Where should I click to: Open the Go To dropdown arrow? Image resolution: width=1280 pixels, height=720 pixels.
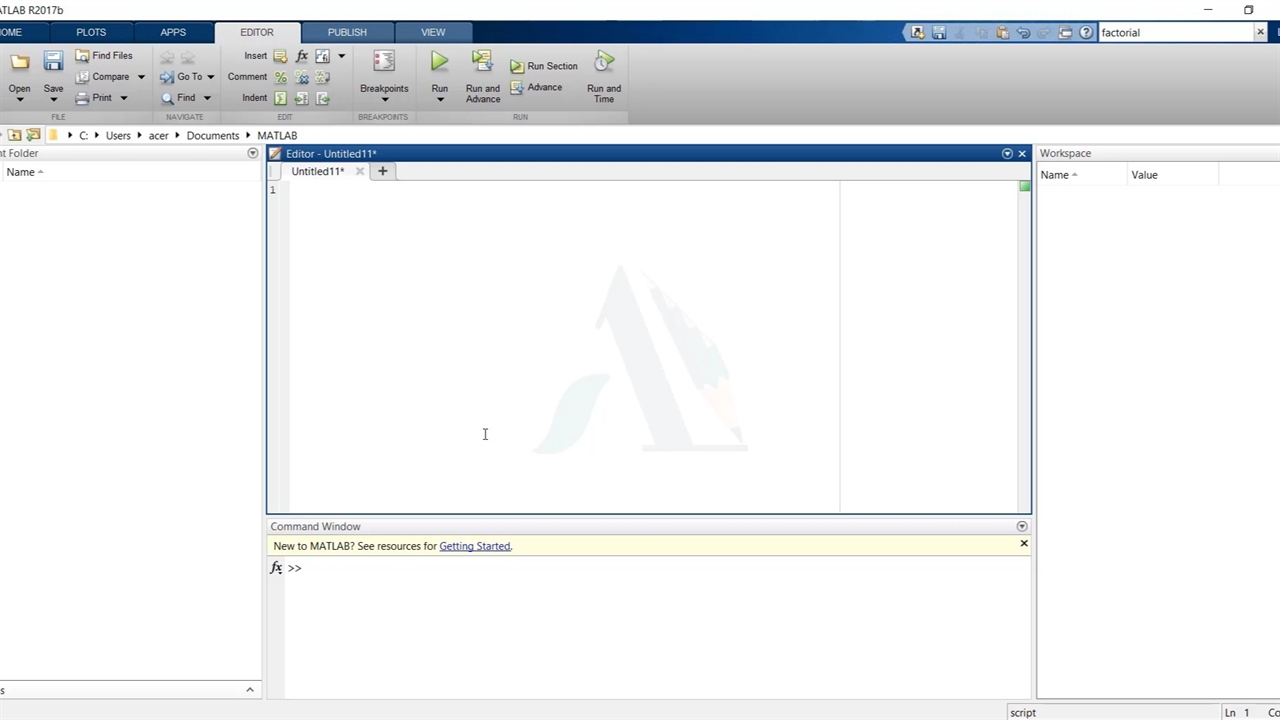[210, 77]
